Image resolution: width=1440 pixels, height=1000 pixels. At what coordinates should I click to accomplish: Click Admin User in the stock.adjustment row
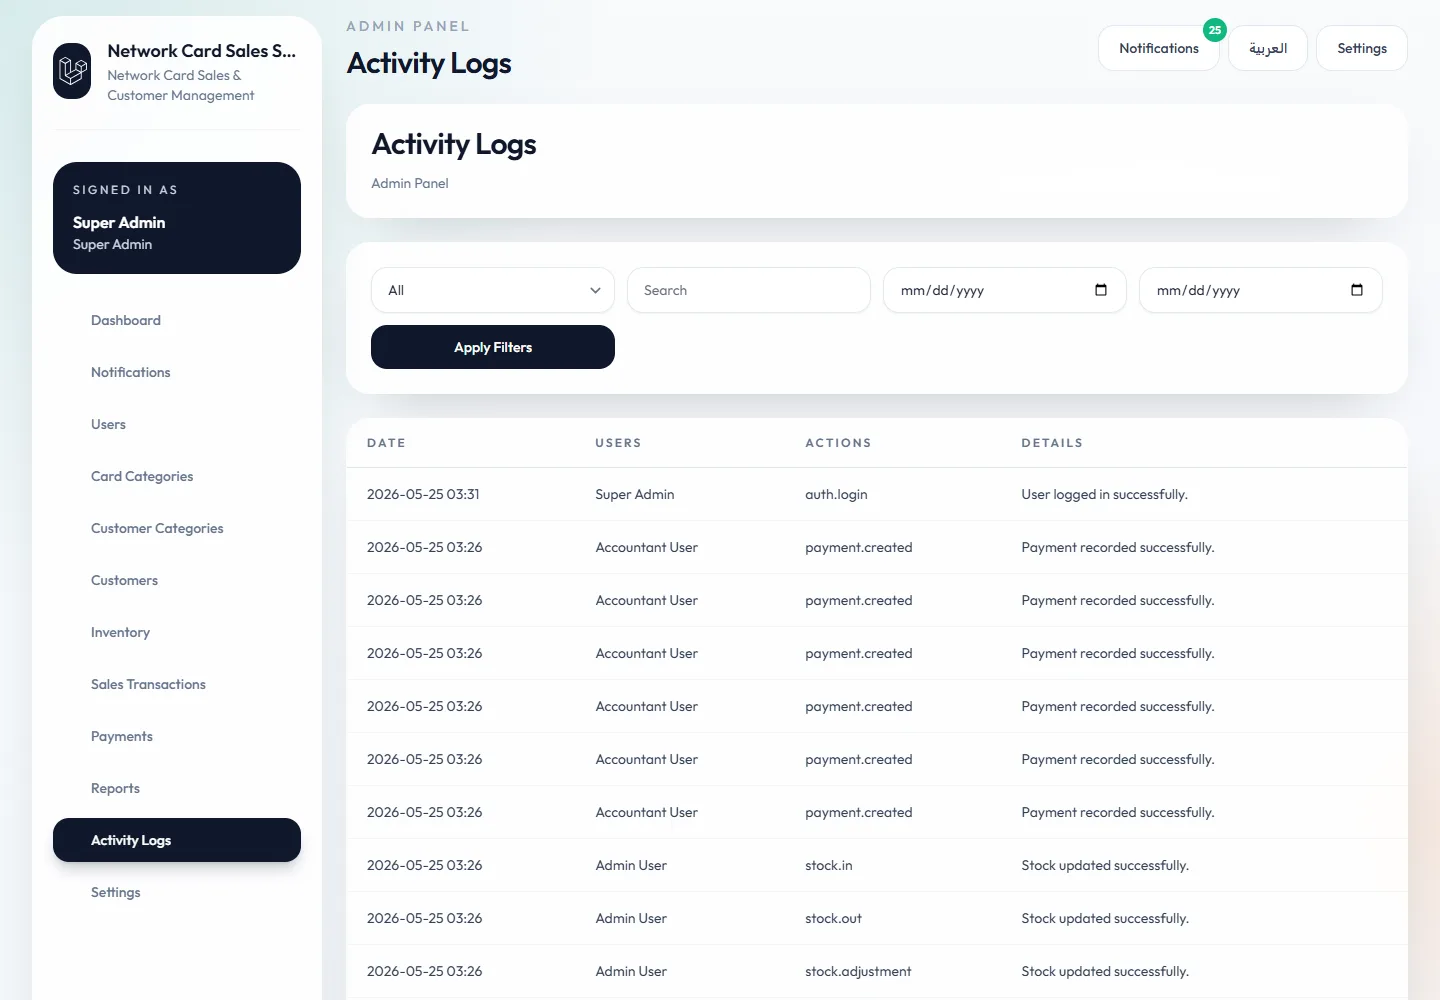coord(631,971)
